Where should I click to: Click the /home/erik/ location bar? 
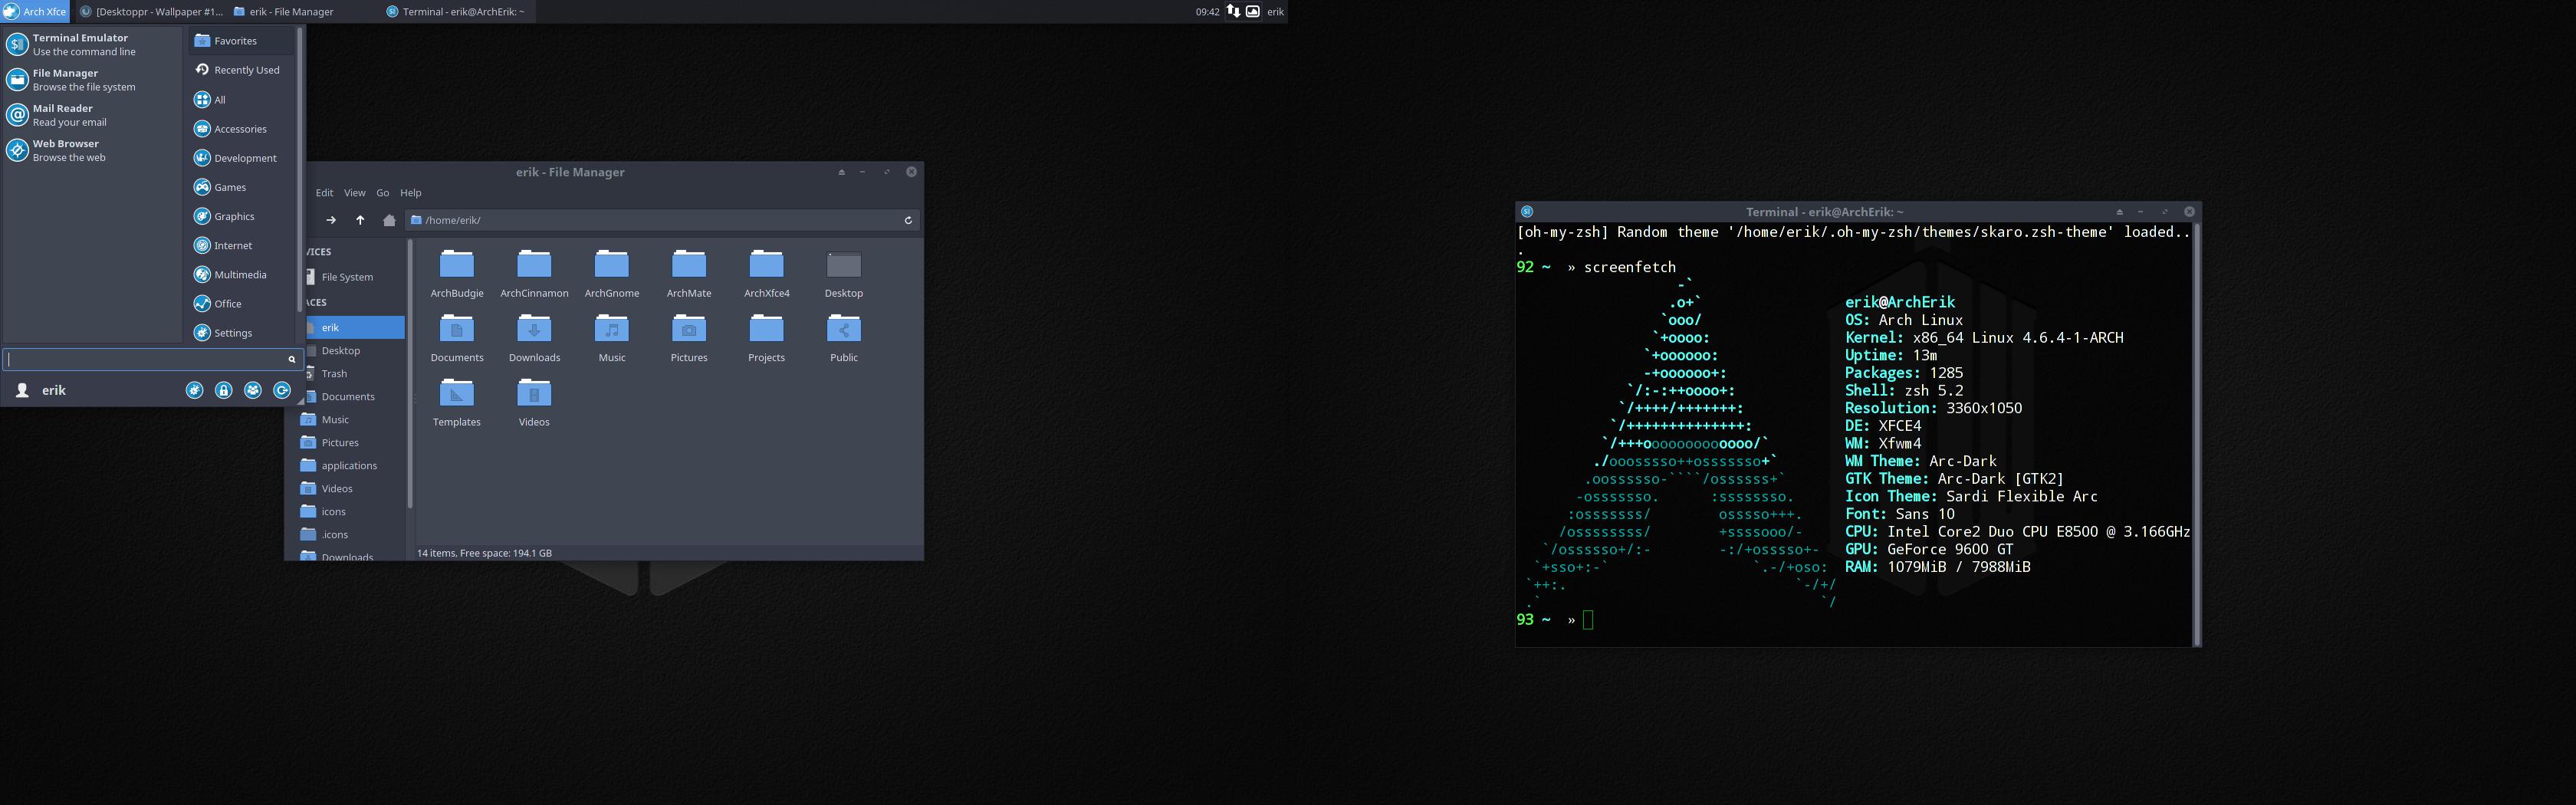click(662, 220)
